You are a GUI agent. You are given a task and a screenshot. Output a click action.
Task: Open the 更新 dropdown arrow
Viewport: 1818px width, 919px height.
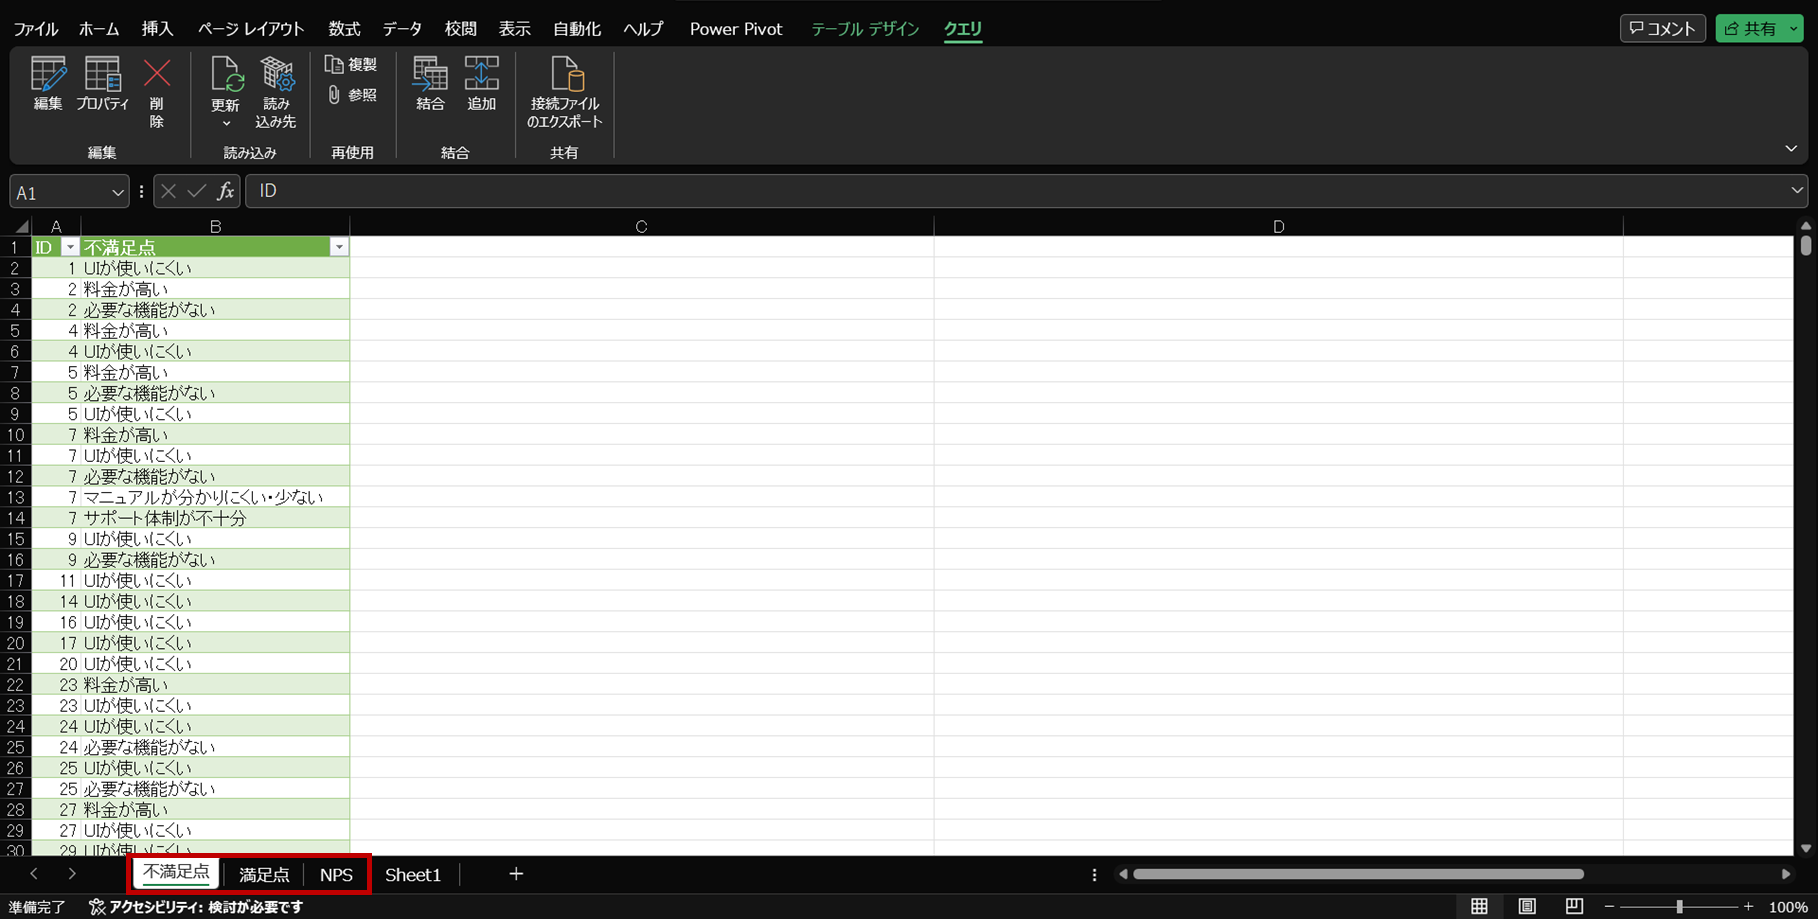tap(226, 123)
